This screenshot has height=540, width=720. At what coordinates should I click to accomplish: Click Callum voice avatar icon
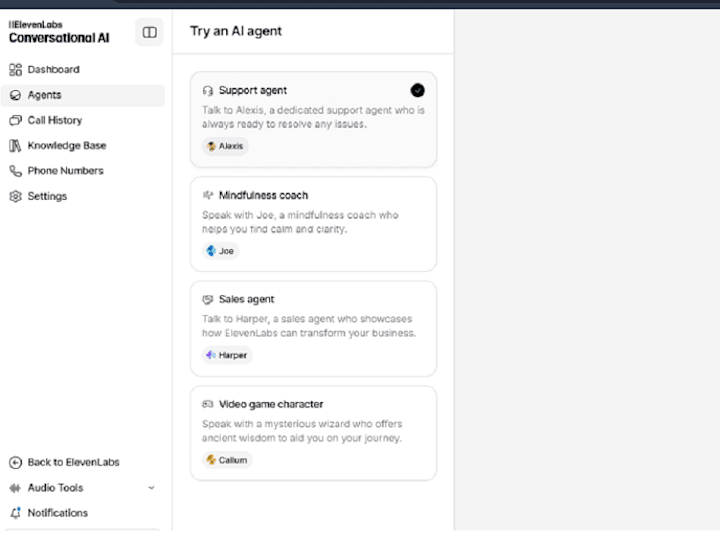point(211,460)
